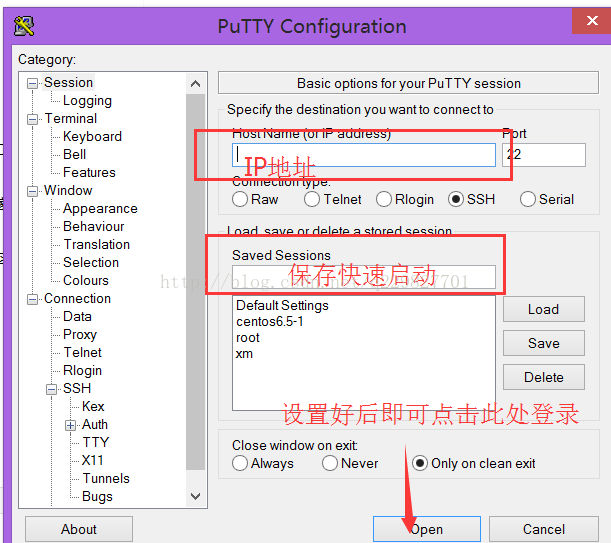Open the Tunnels category
611x543 pixels.
tap(106, 478)
